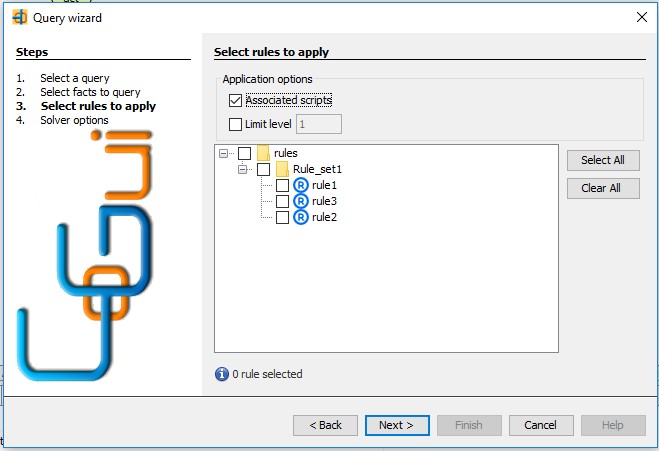Click the Limit level number field
This screenshot has width=659, height=451.
319,124
